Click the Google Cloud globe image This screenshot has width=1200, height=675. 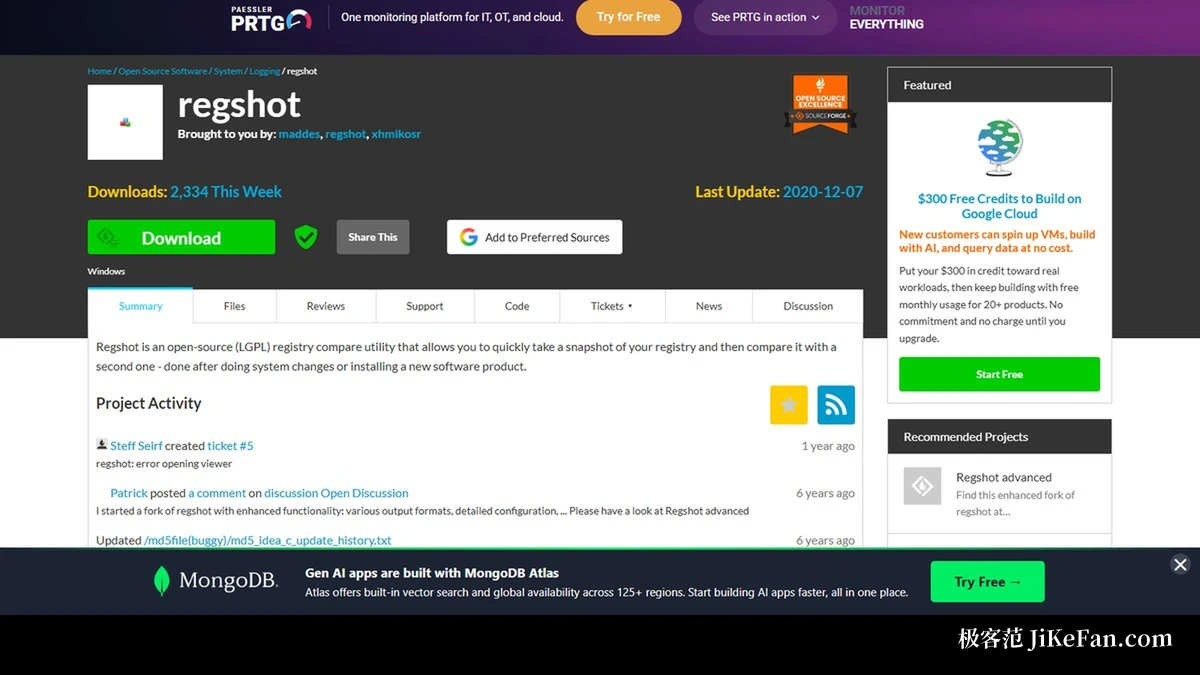coord(999,148)
